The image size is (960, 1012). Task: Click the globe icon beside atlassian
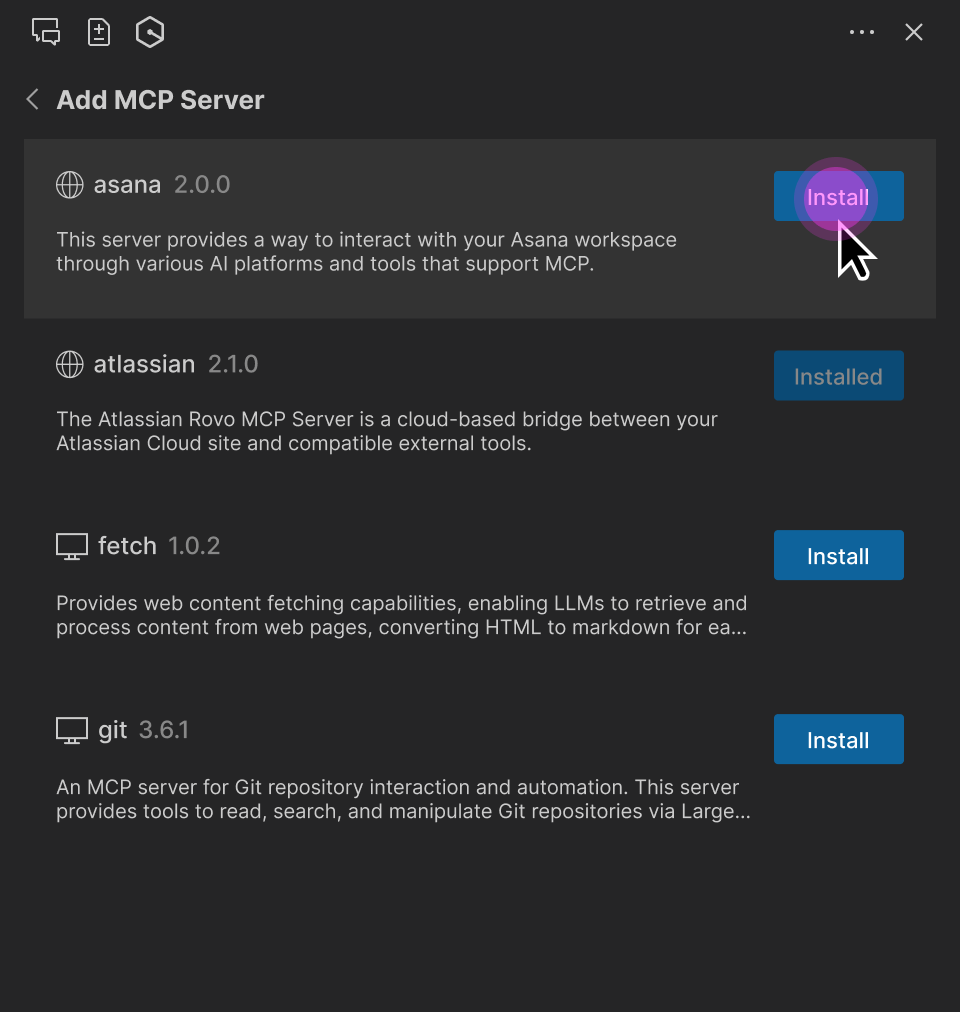(69, 364)
